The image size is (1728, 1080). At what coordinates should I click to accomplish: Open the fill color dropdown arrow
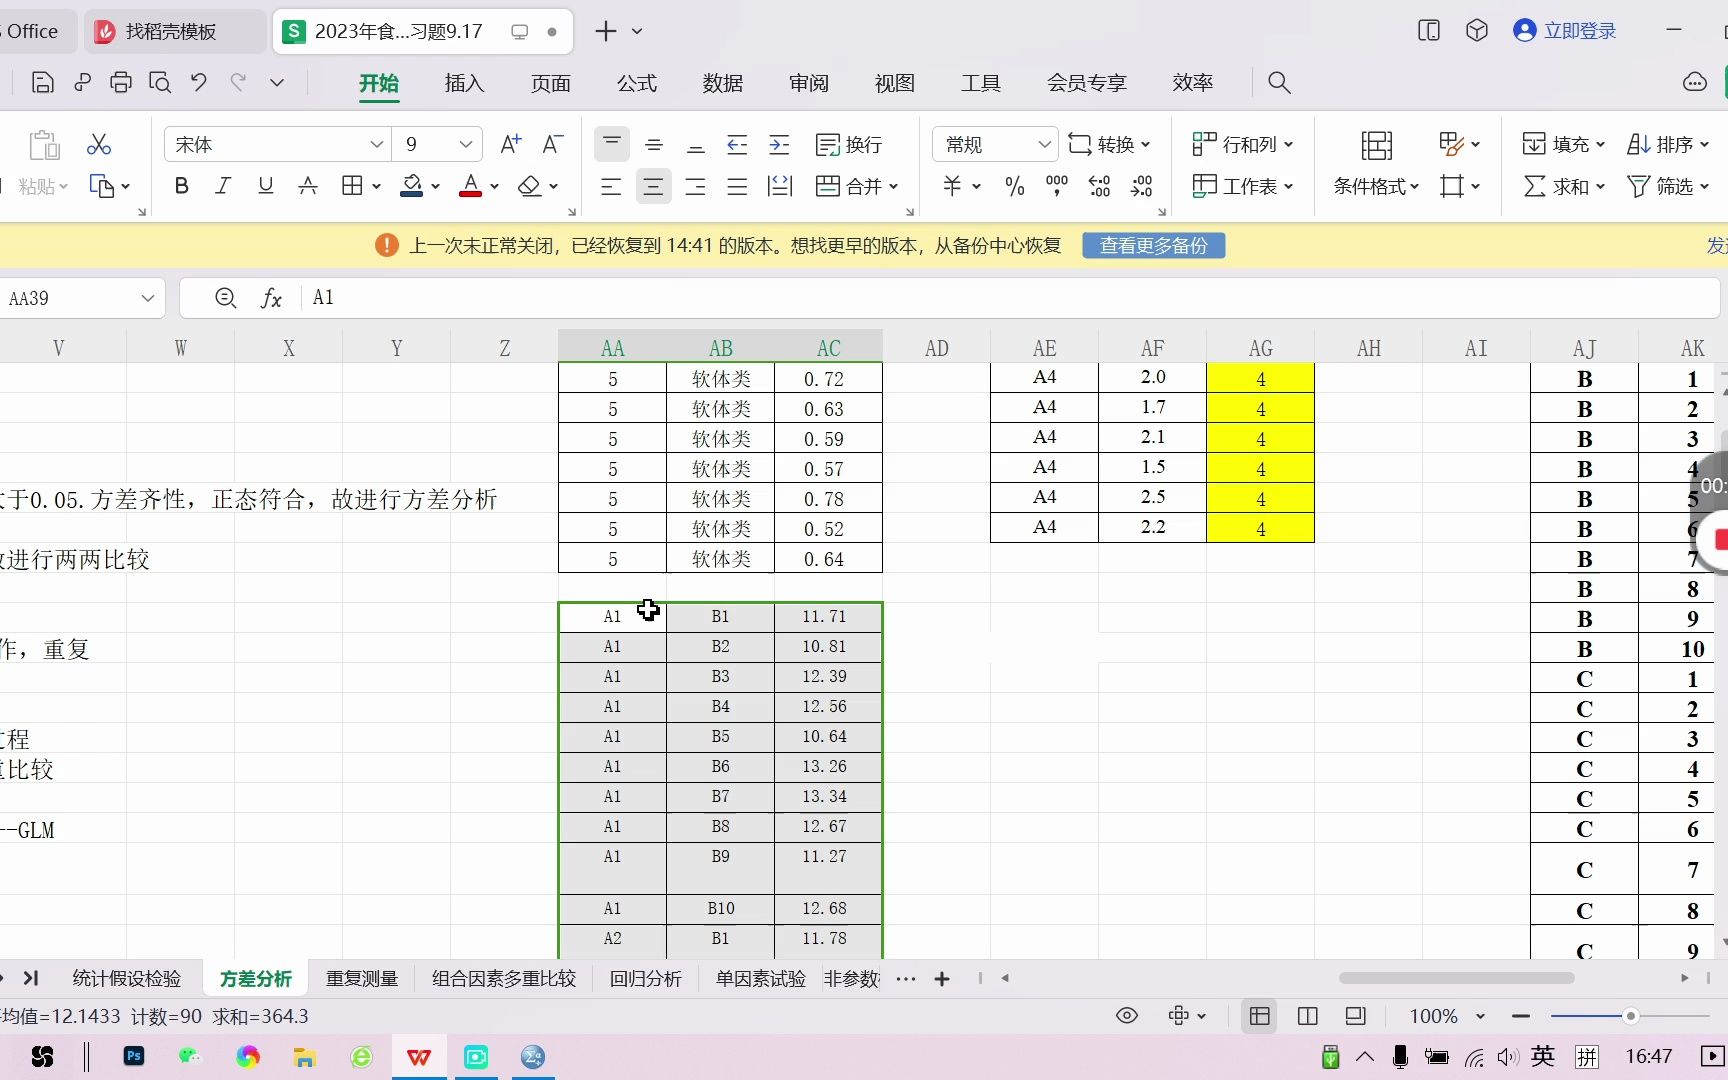point(434,186)
